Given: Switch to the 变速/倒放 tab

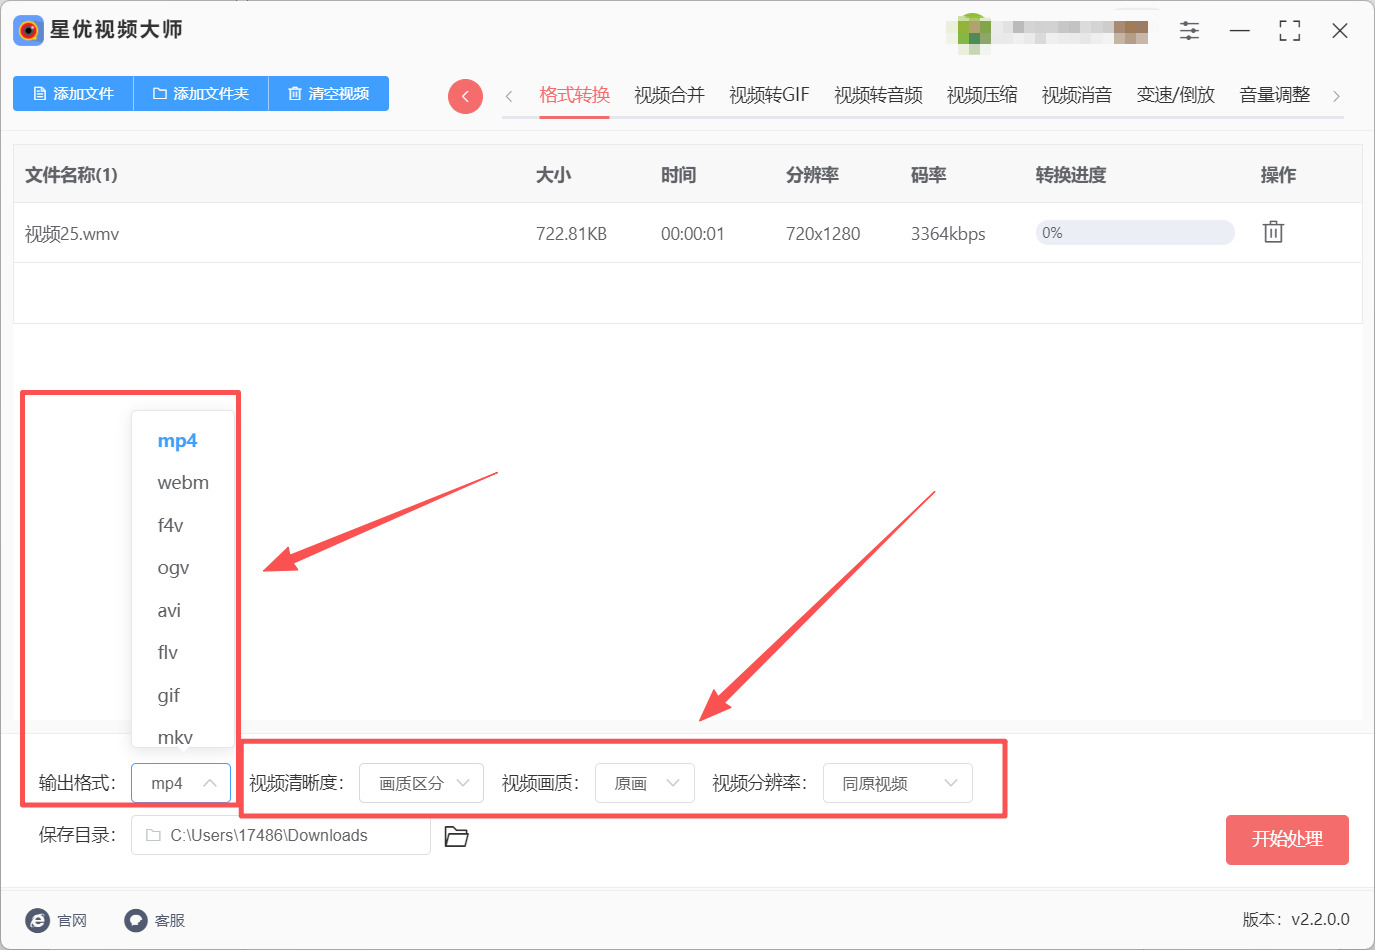Looking at the screenshot, I should point(1176,95).
